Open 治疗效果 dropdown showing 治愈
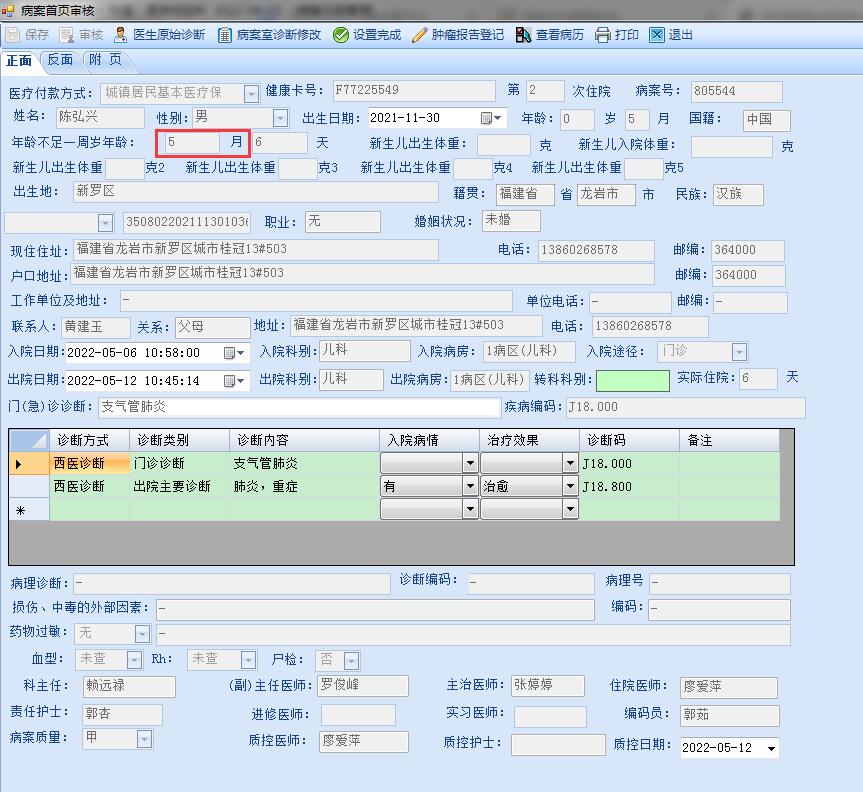The width and height of the screenshot is (863, 792). pyautogui.click(x=570, y=487)
